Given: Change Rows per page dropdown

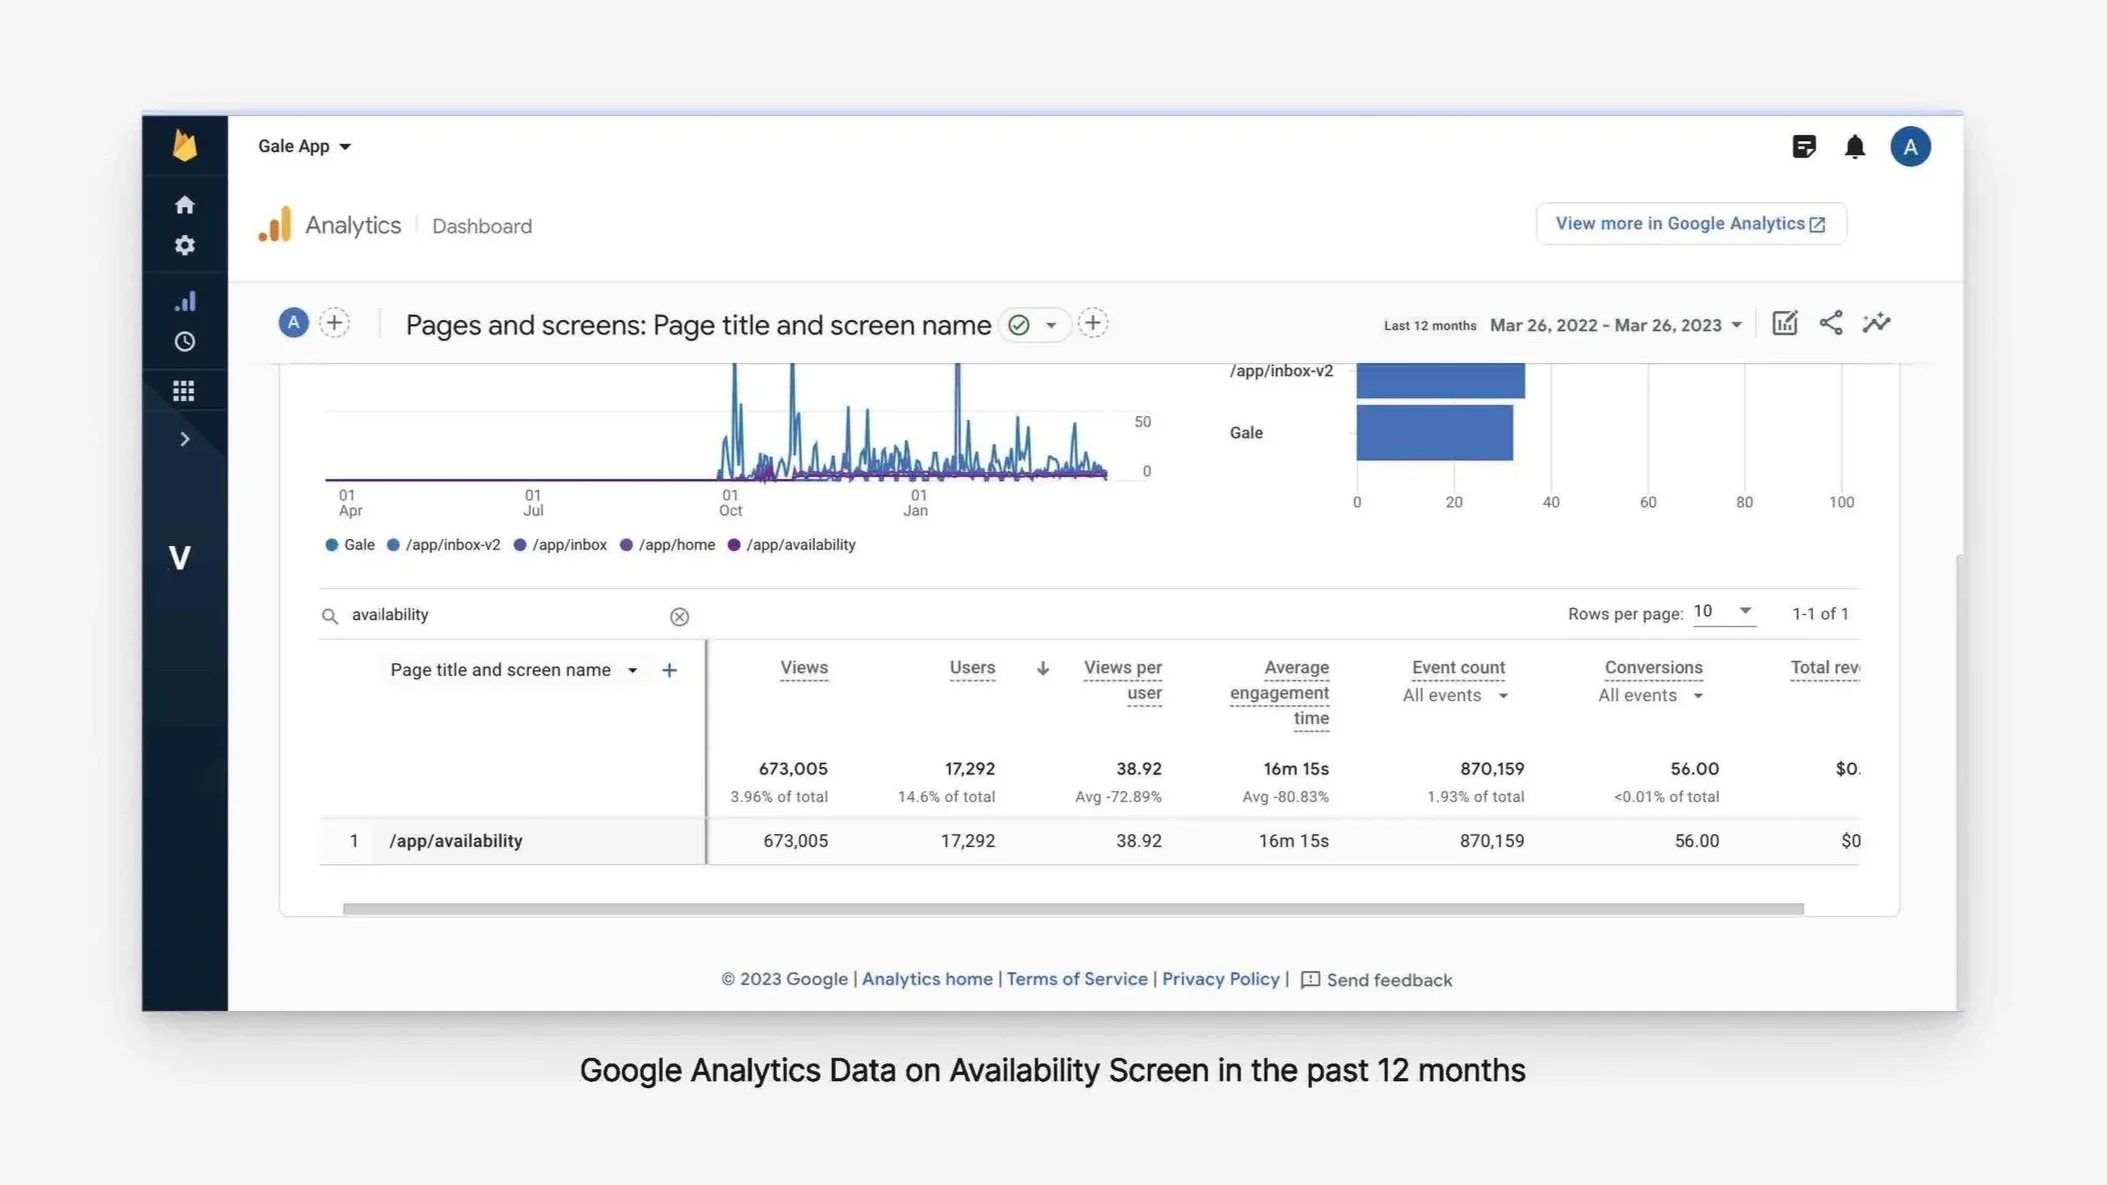Looking at the screenshot, I should click(1723, 612).
